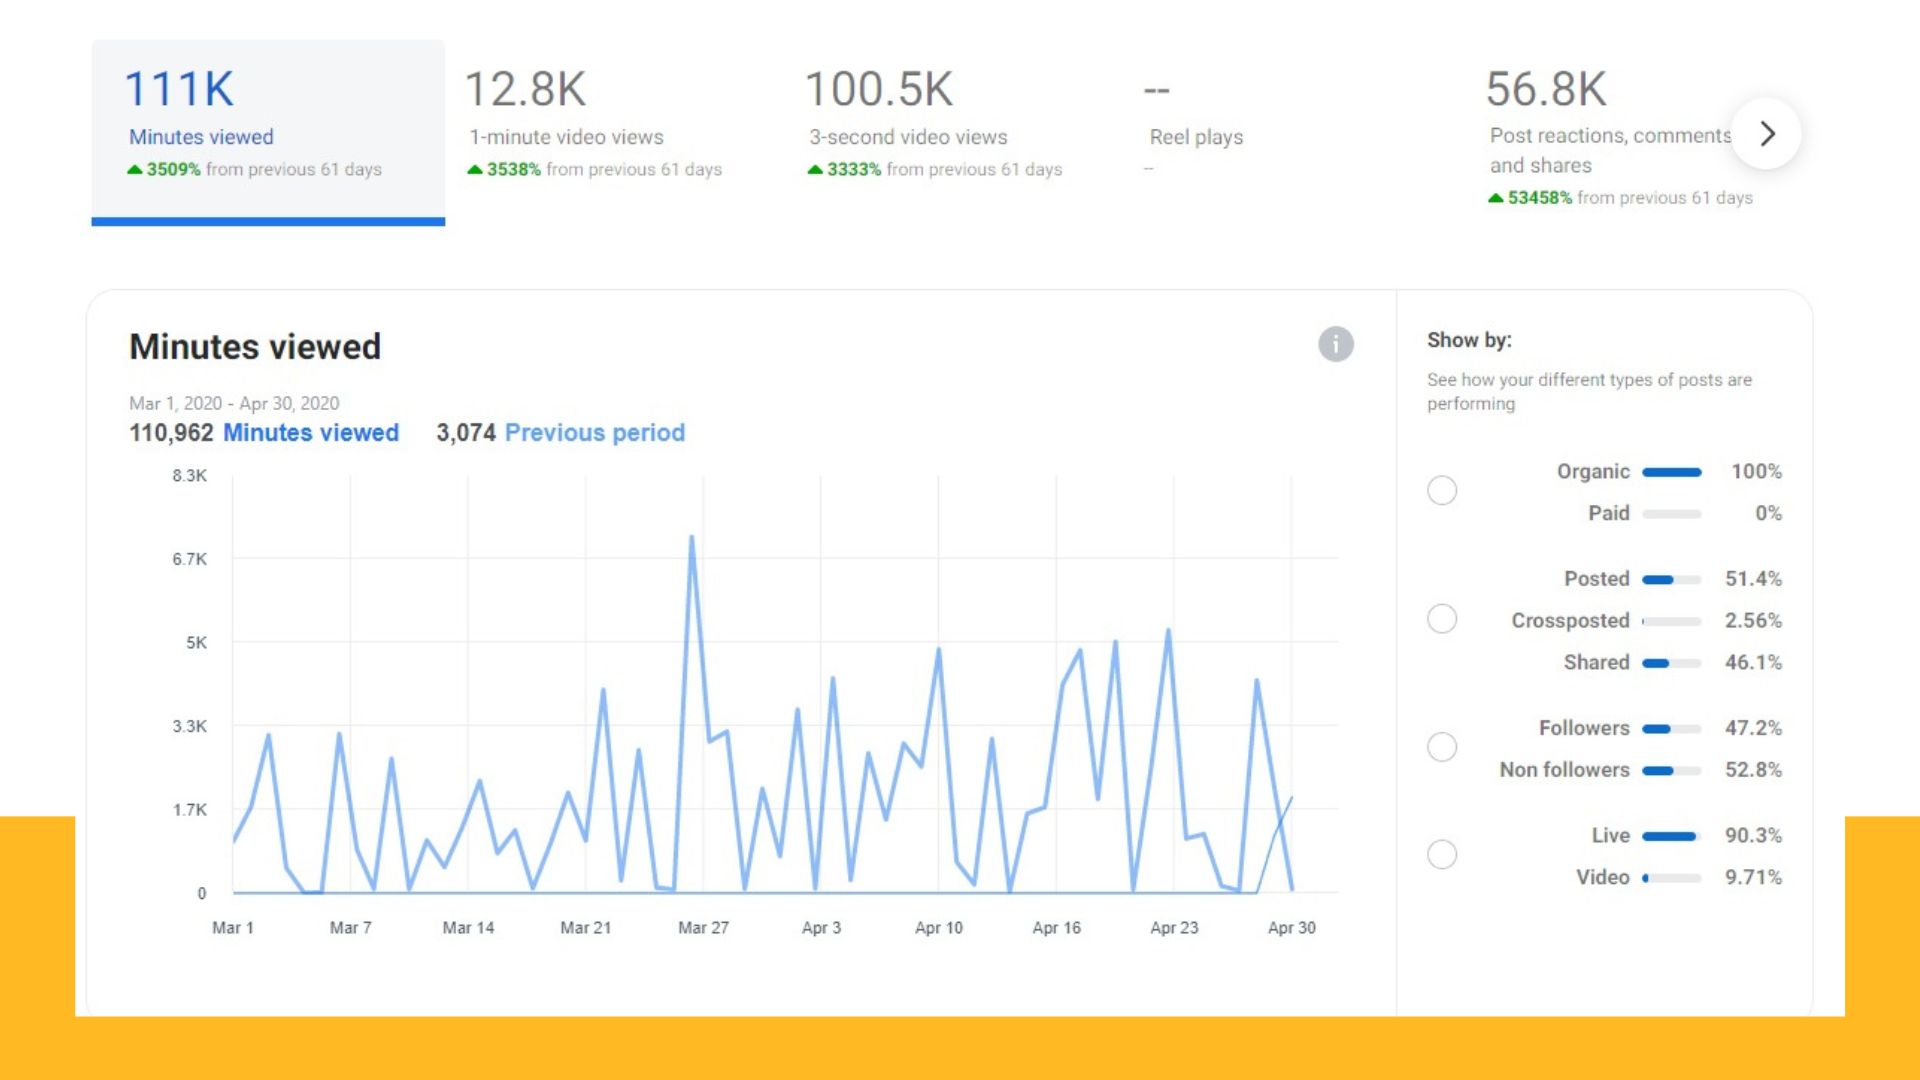The image size is (1920, 1080).
Task: Click the Mar 27 peak on the chart
Action: pyautogui.click(x=691, y=540)
